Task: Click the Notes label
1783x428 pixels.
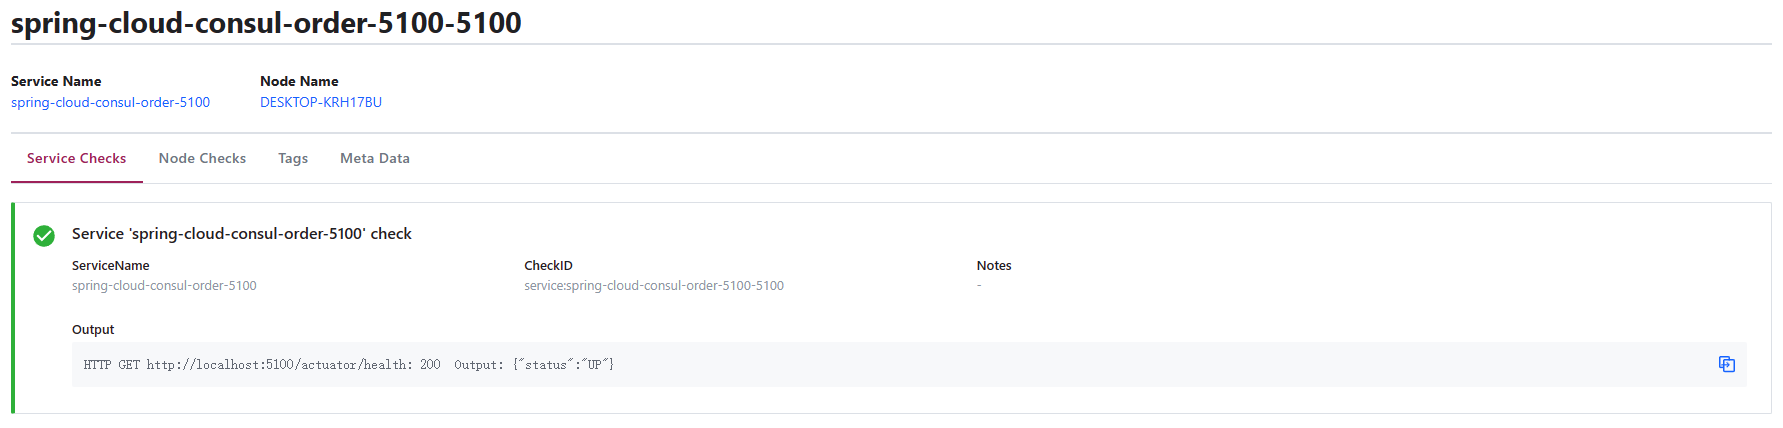Action: coord(994,265)
